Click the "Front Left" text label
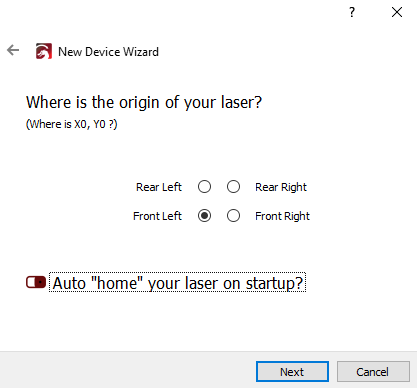 point(157,216)
